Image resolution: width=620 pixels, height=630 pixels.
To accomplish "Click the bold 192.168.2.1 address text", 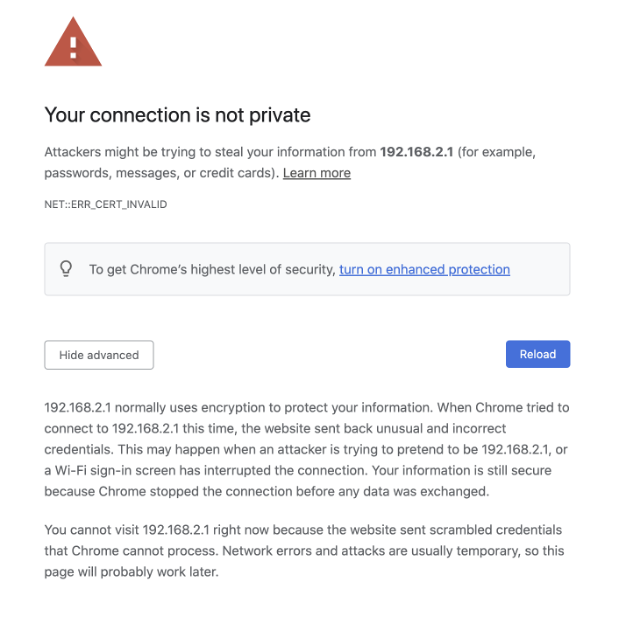I will tap(417, 152).
